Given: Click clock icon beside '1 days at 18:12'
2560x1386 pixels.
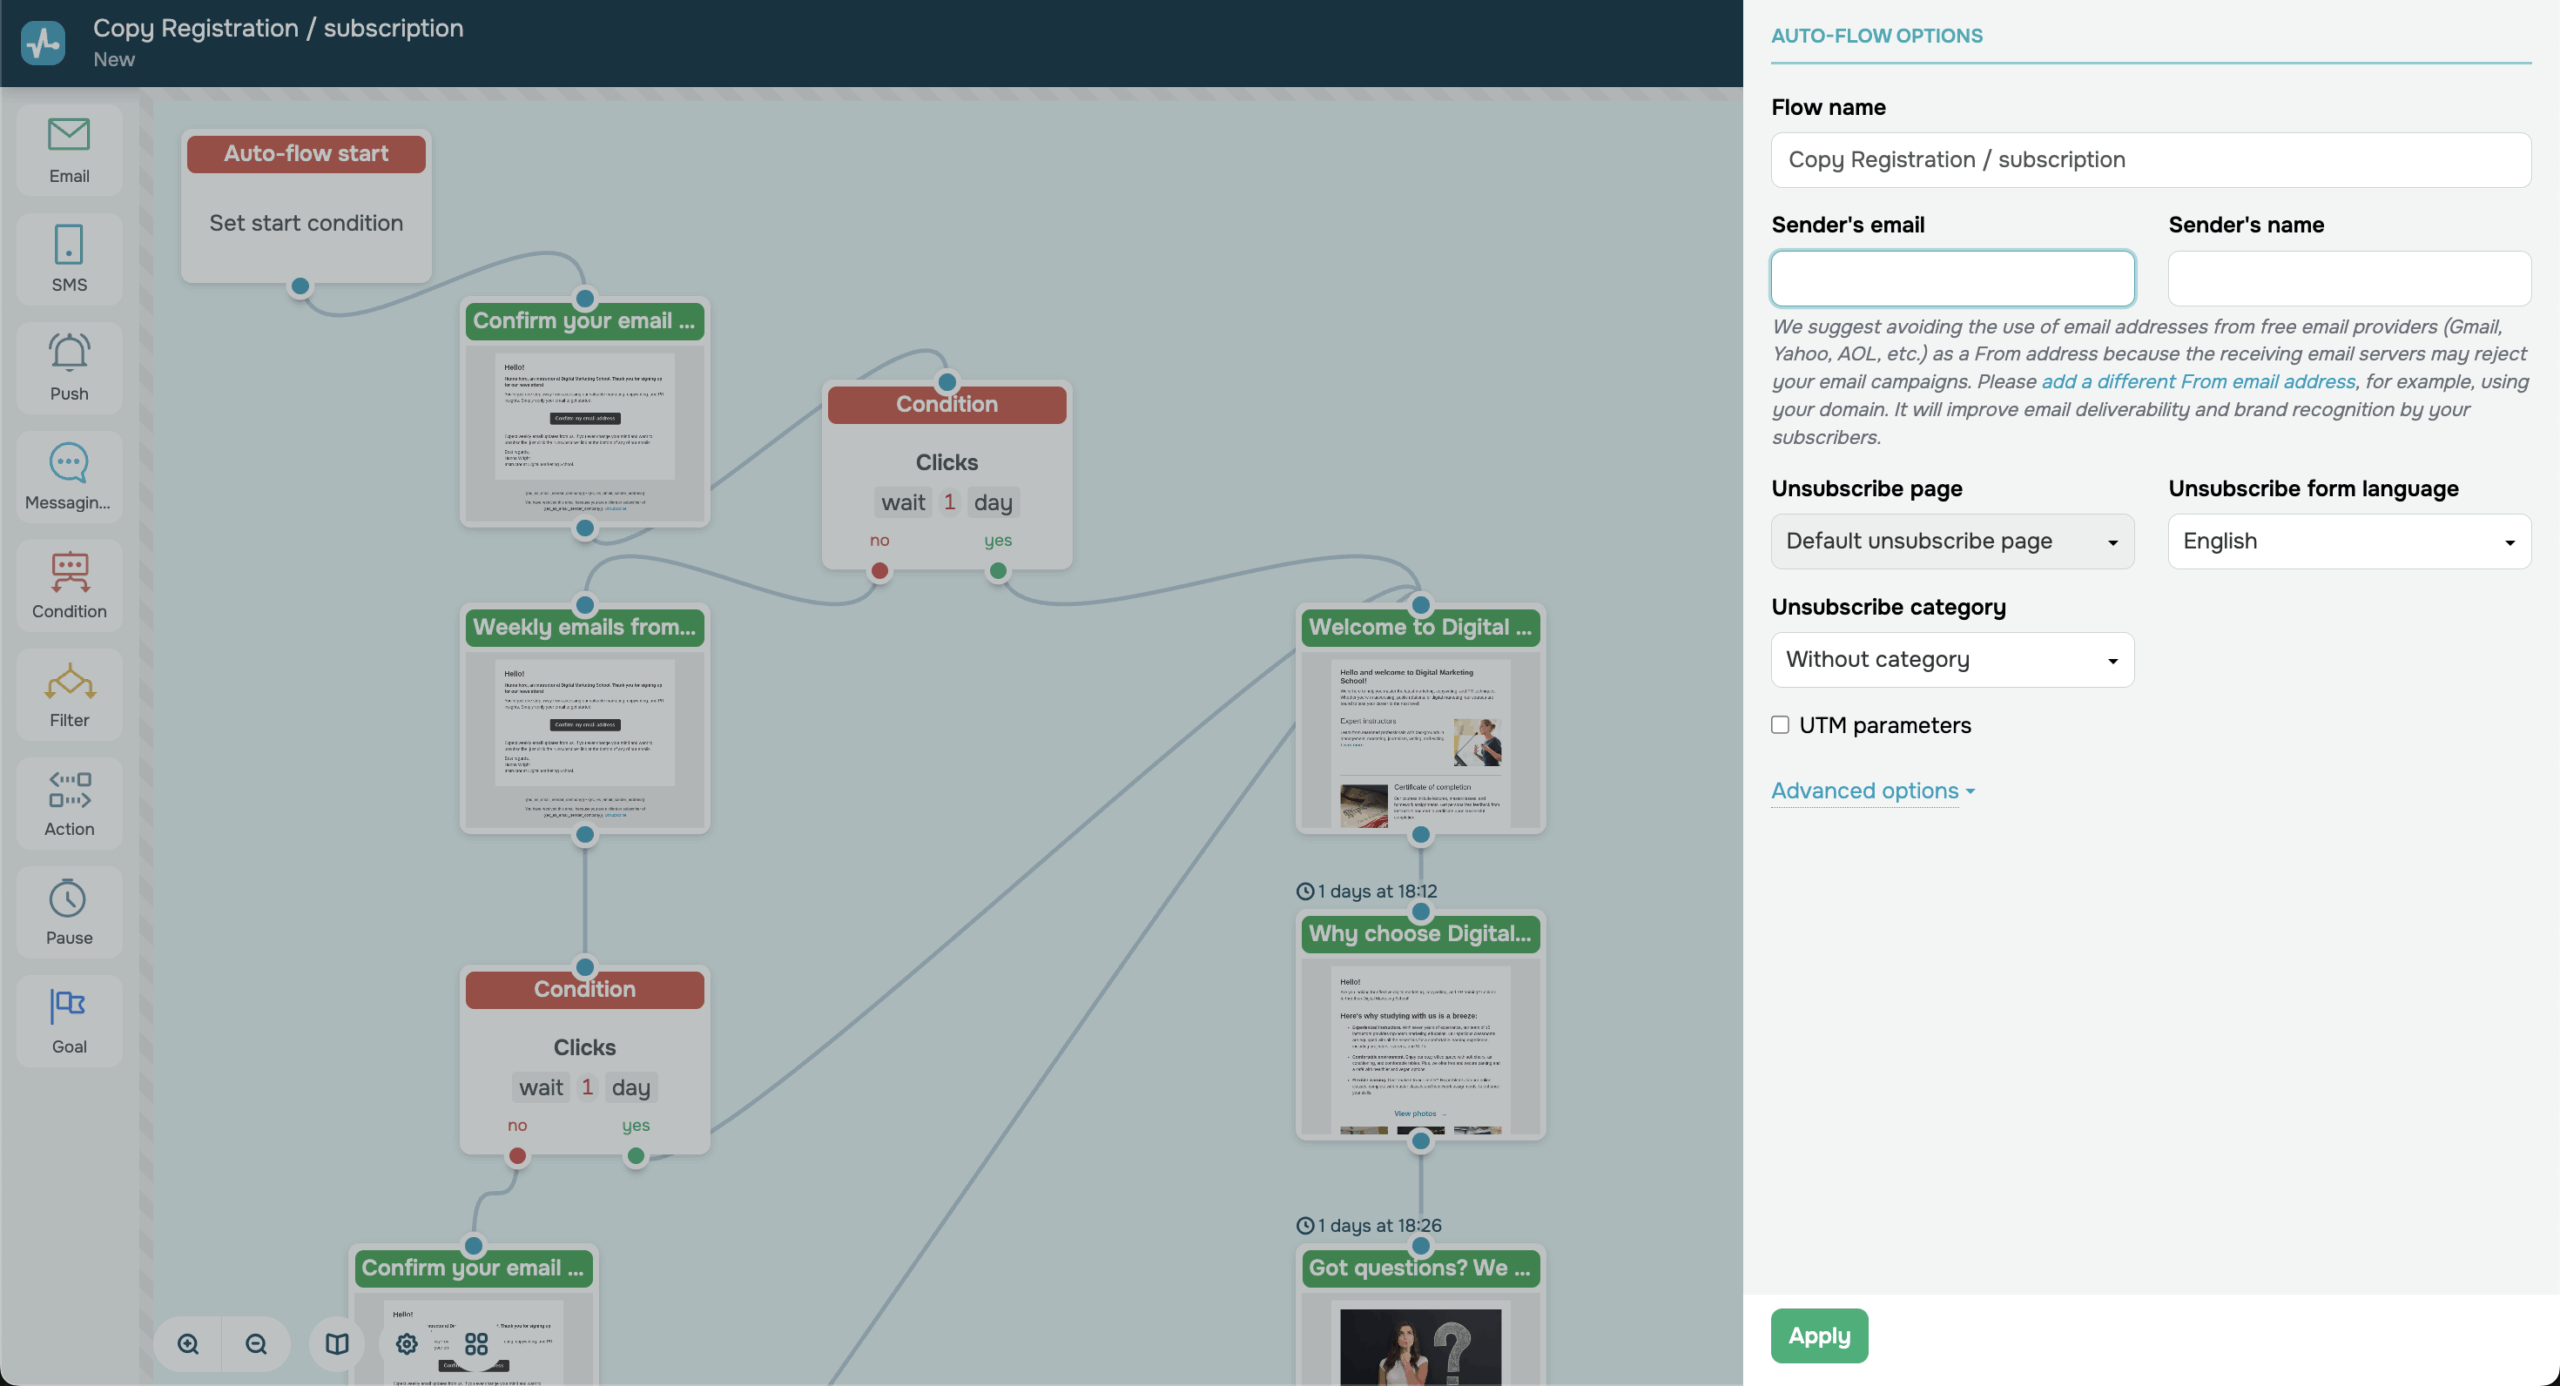Looking at the screenshot, I should (x=1305, y=891).
